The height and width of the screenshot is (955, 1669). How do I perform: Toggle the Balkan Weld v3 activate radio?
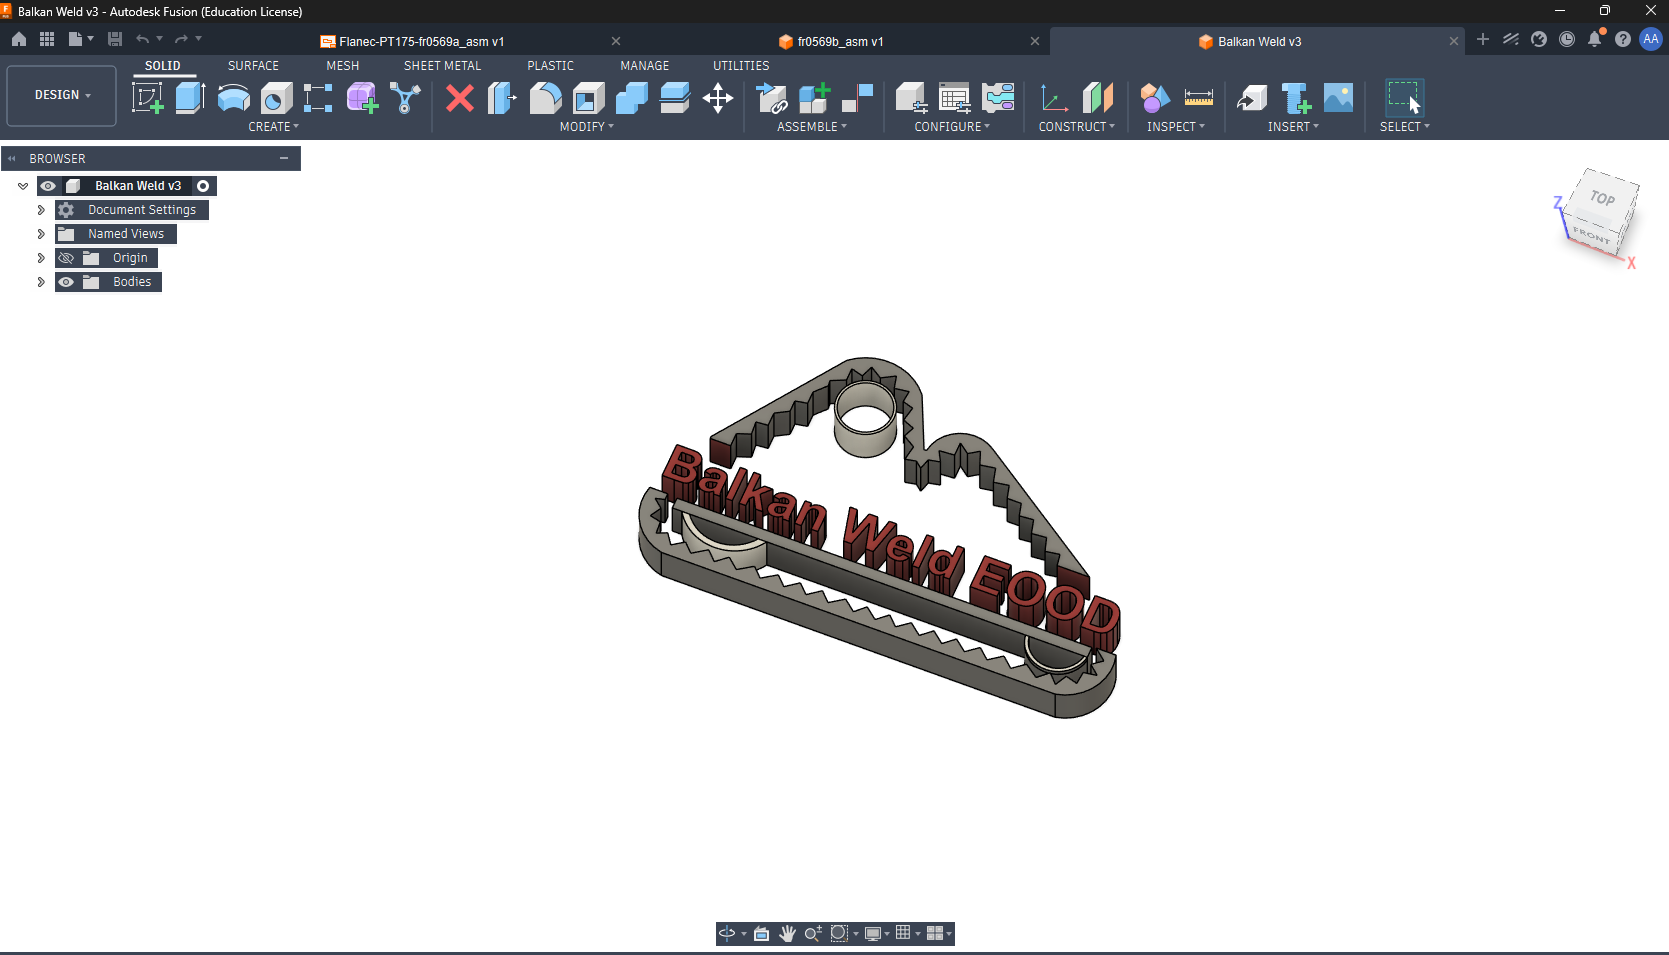coord(203,186)
